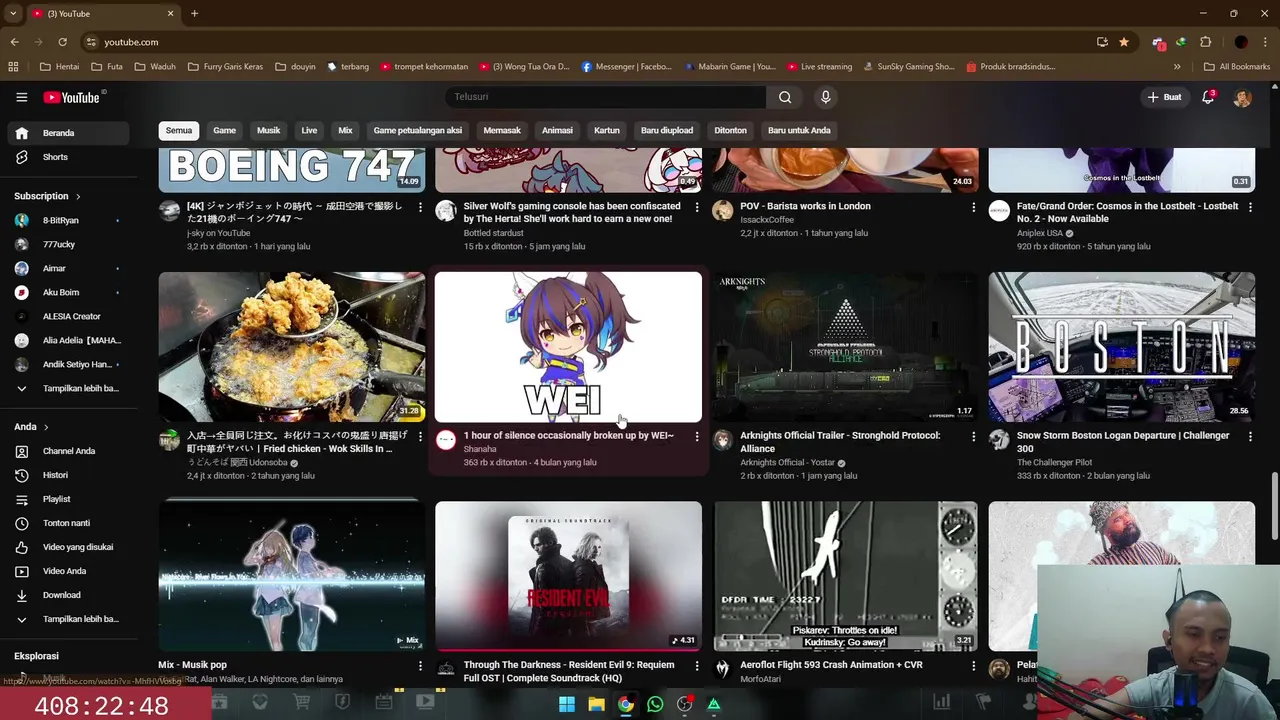The height and width of the screenshot is (720, 1280).
Task: Open Shorts from the sidebar
Action: coord(68,157)
